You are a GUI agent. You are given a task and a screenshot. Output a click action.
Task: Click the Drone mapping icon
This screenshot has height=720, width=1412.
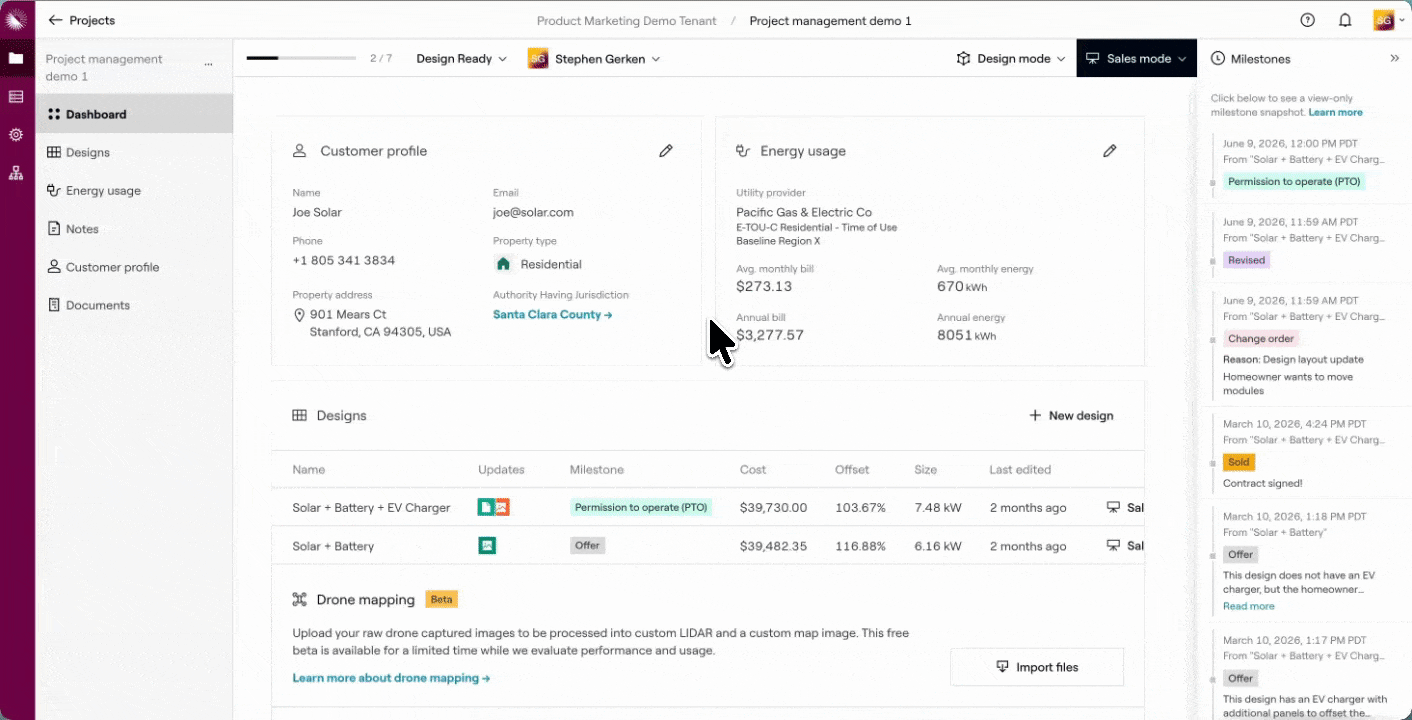tap(299, 600)
